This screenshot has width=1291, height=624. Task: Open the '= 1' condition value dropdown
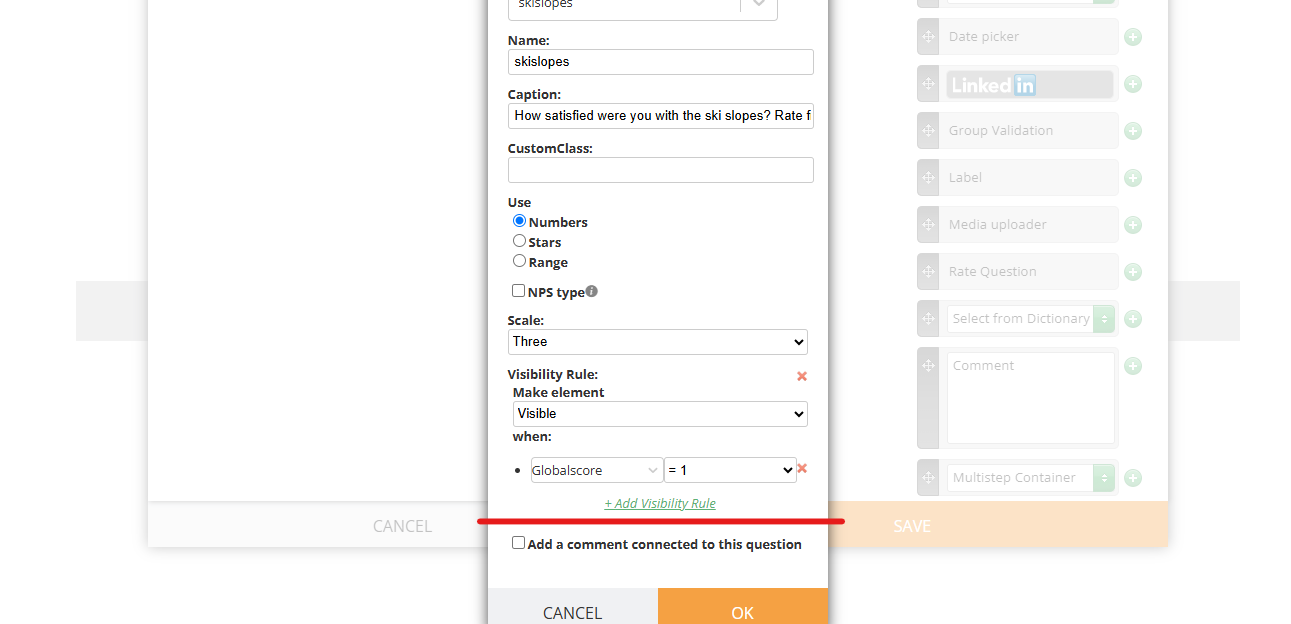[x=730, y=470]
